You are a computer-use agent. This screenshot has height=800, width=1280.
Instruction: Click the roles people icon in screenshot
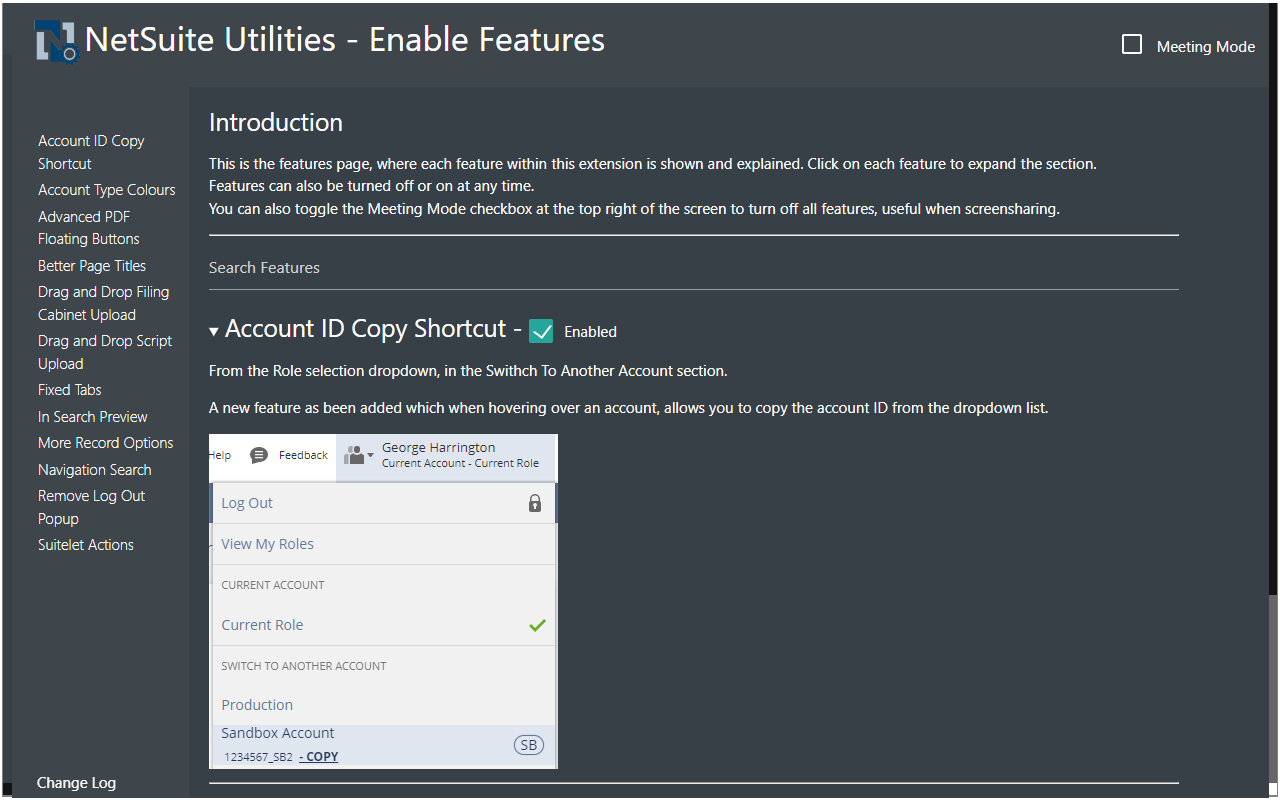pos(355,455)
